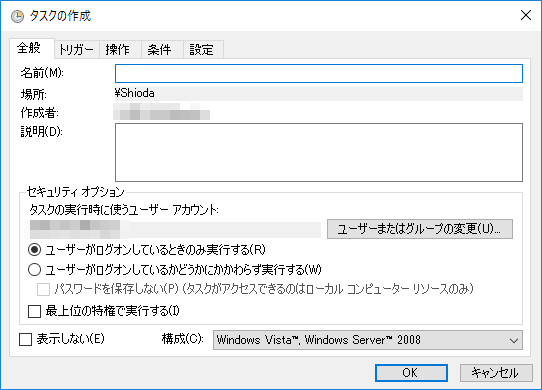Switch to the トリガー tab
The width and height of the screenshot is (542, 390).
point(76,49)
